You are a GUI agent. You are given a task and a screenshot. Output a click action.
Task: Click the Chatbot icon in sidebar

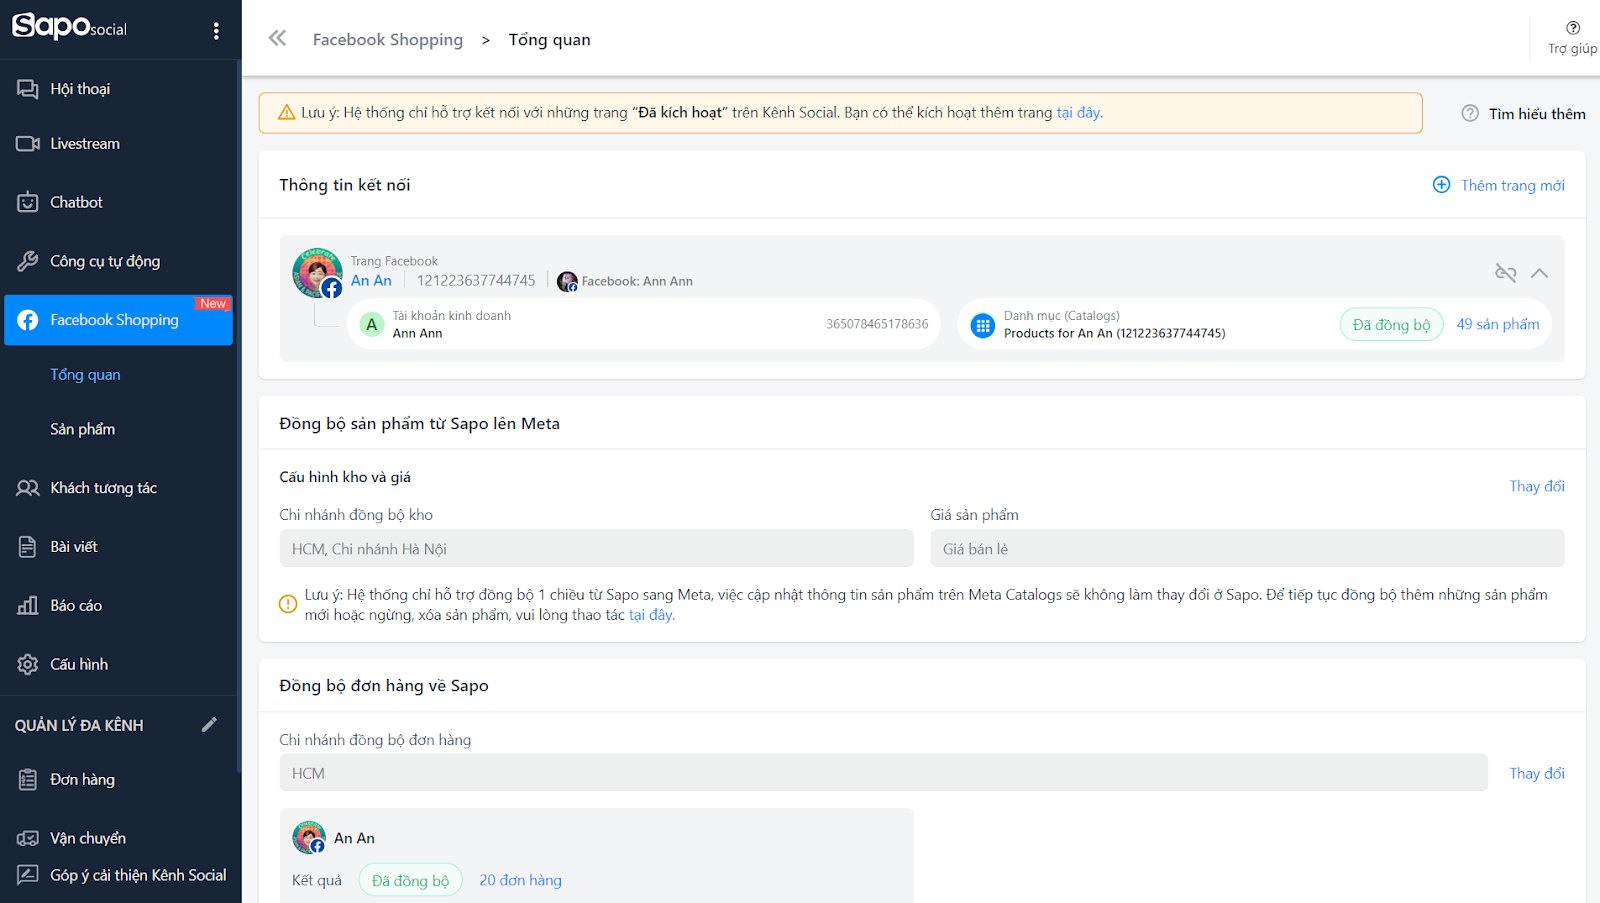pos(28,202)
